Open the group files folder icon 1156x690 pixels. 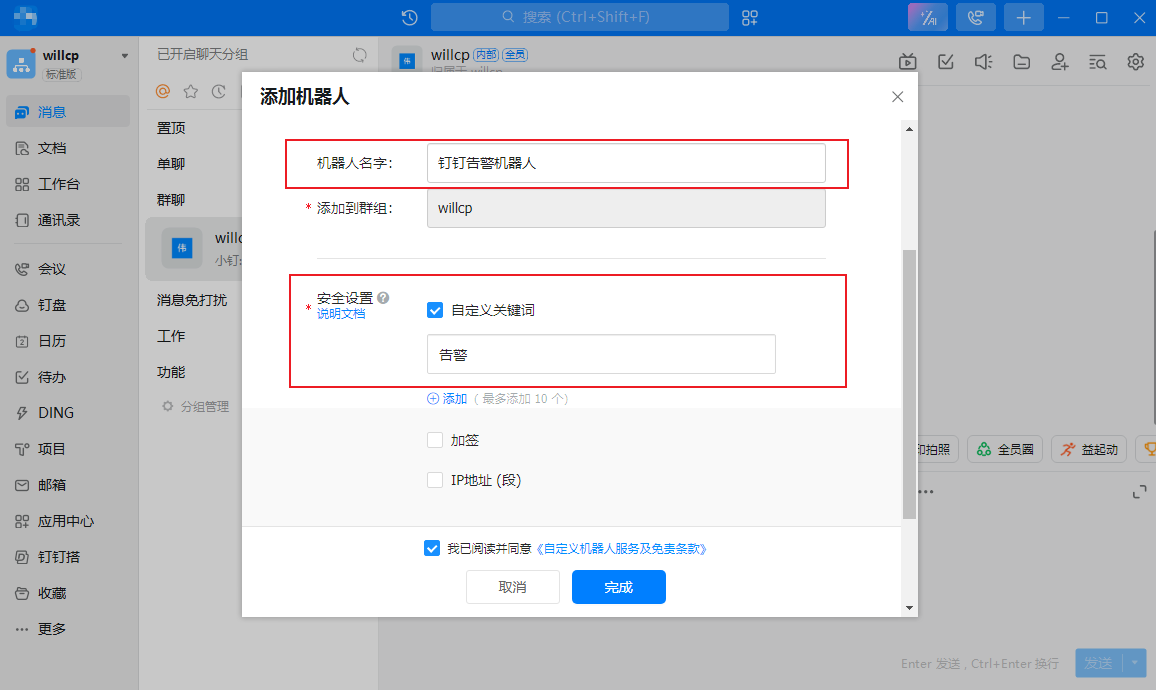click(1022, 62)
